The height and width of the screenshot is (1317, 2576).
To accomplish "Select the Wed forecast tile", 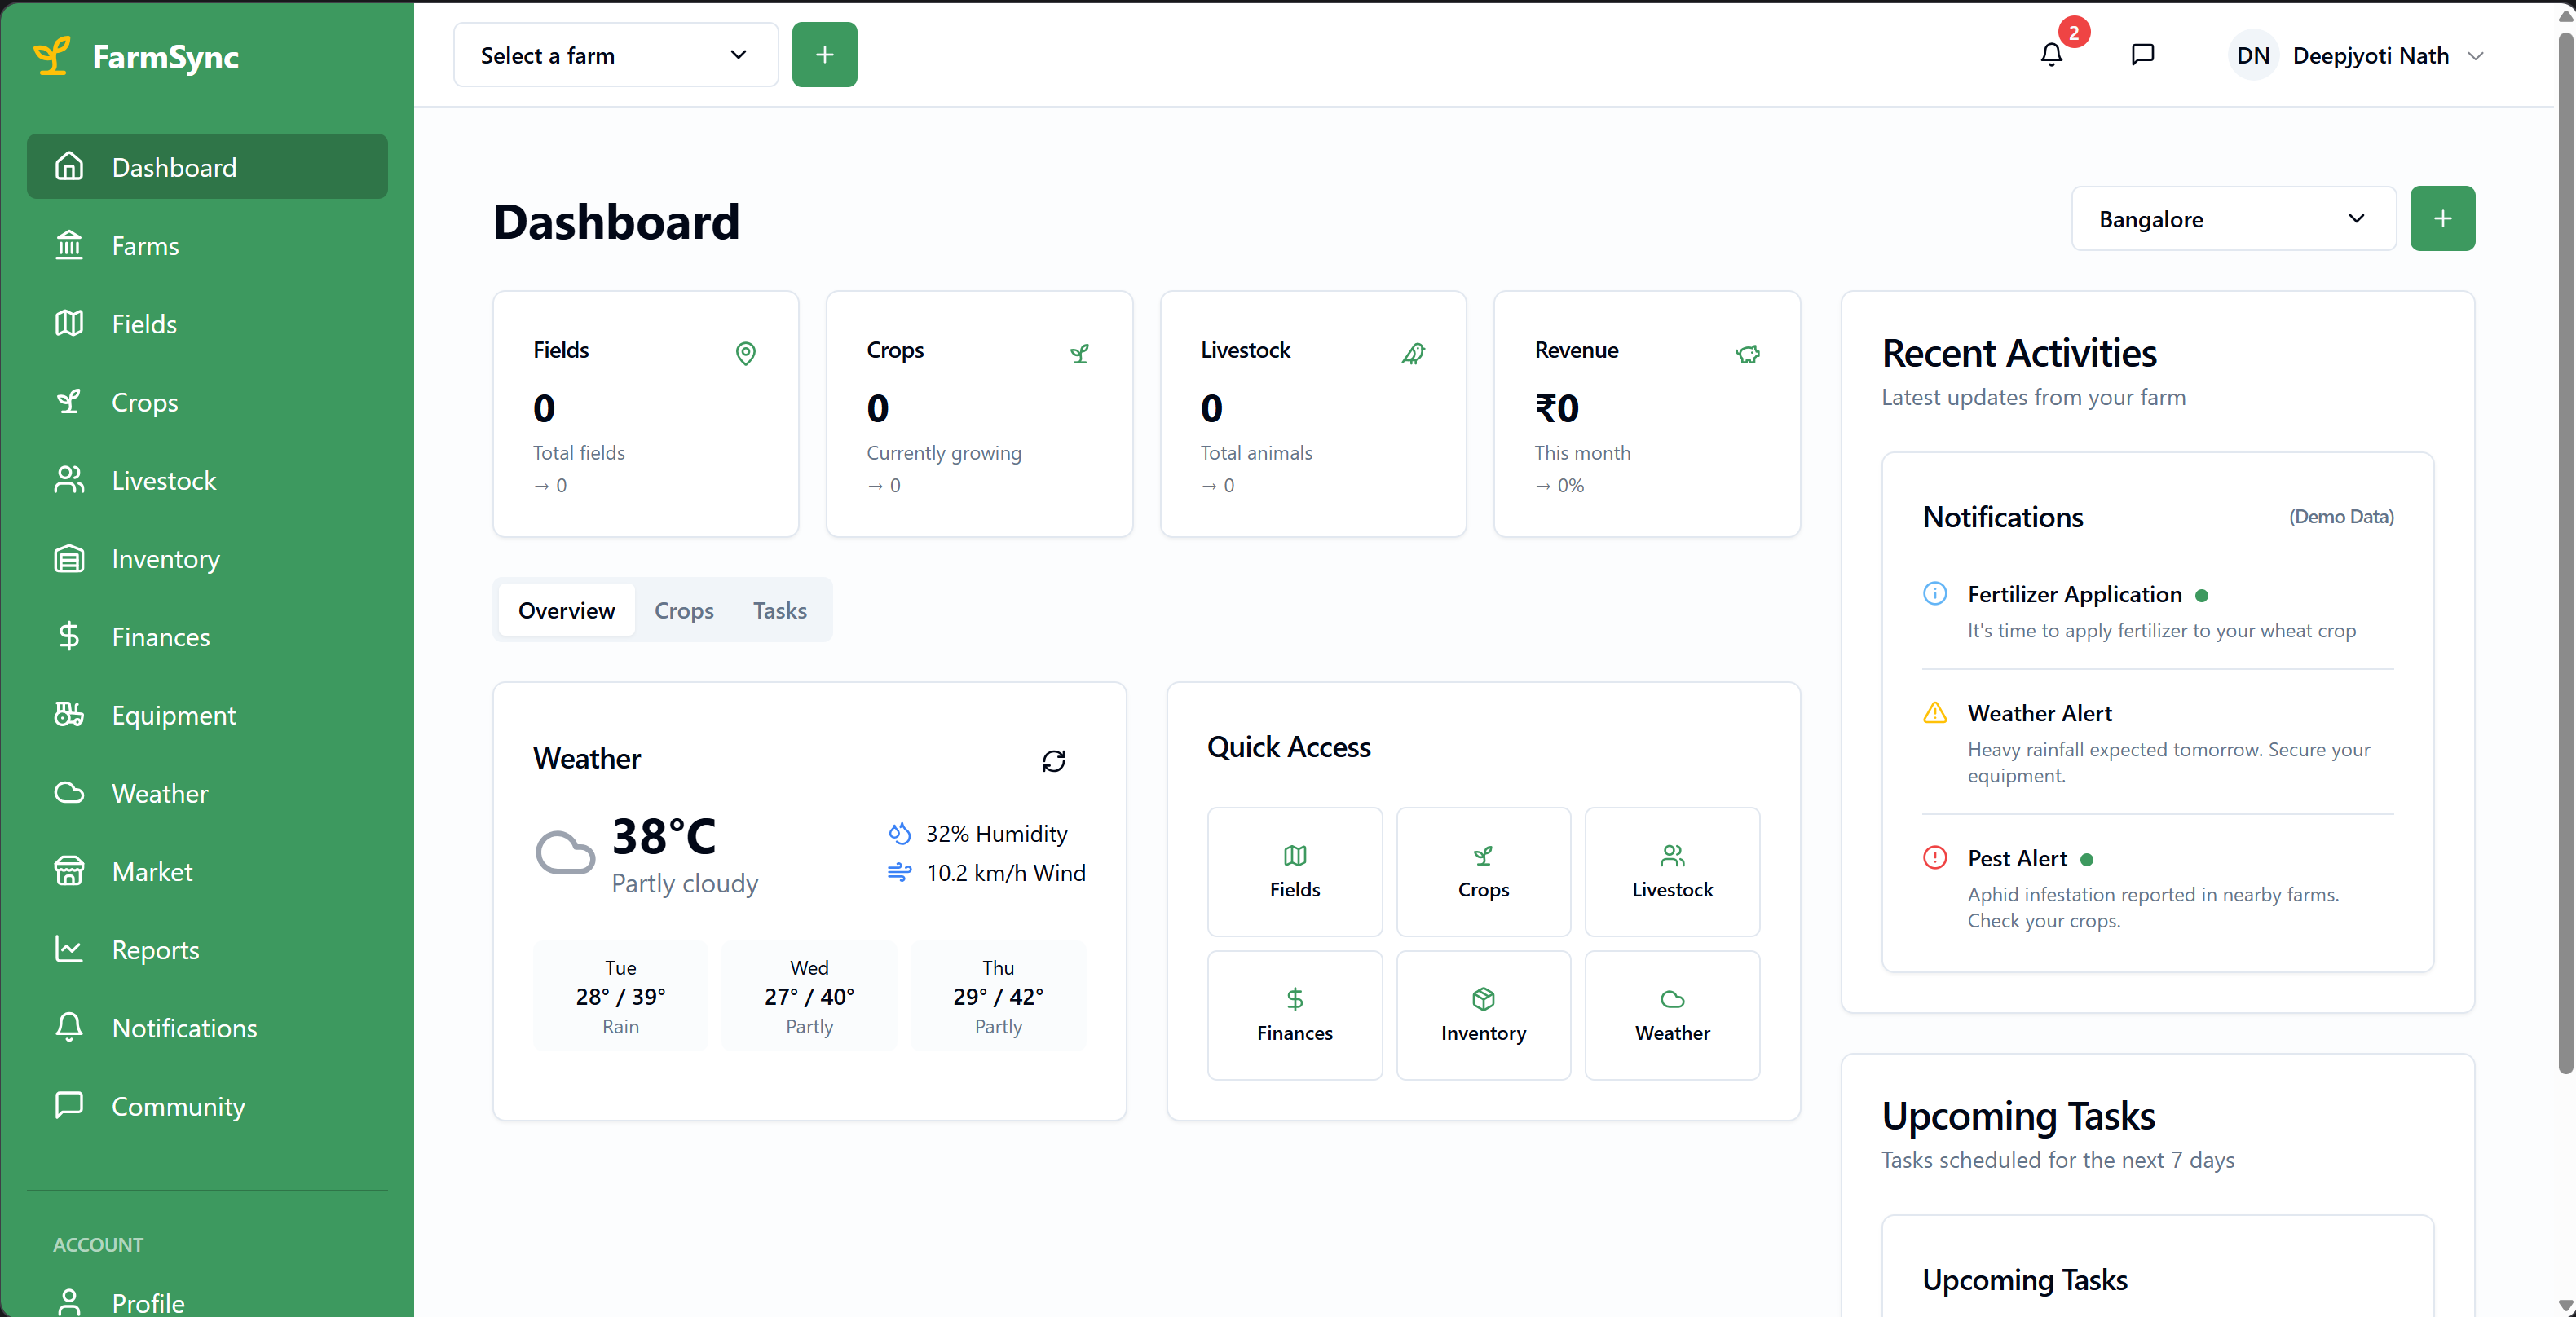I will coord(809,996).
